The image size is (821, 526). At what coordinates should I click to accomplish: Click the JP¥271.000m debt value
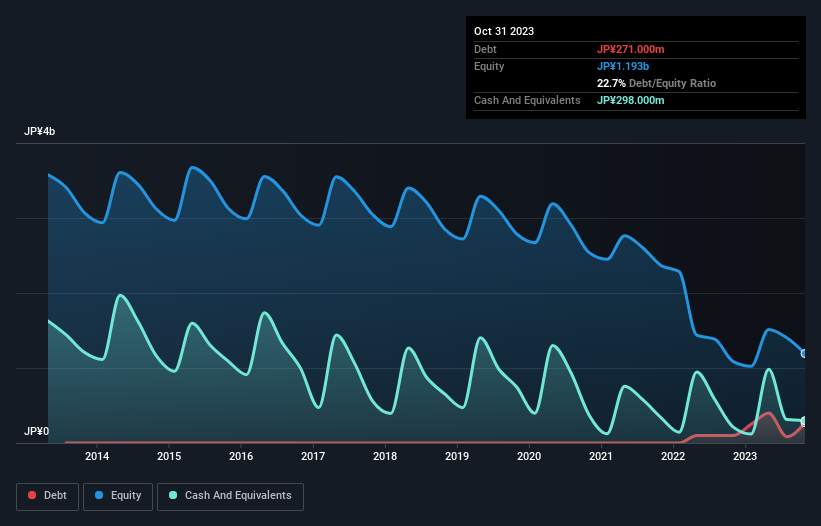pyautogui.click(x=630, y=49)
